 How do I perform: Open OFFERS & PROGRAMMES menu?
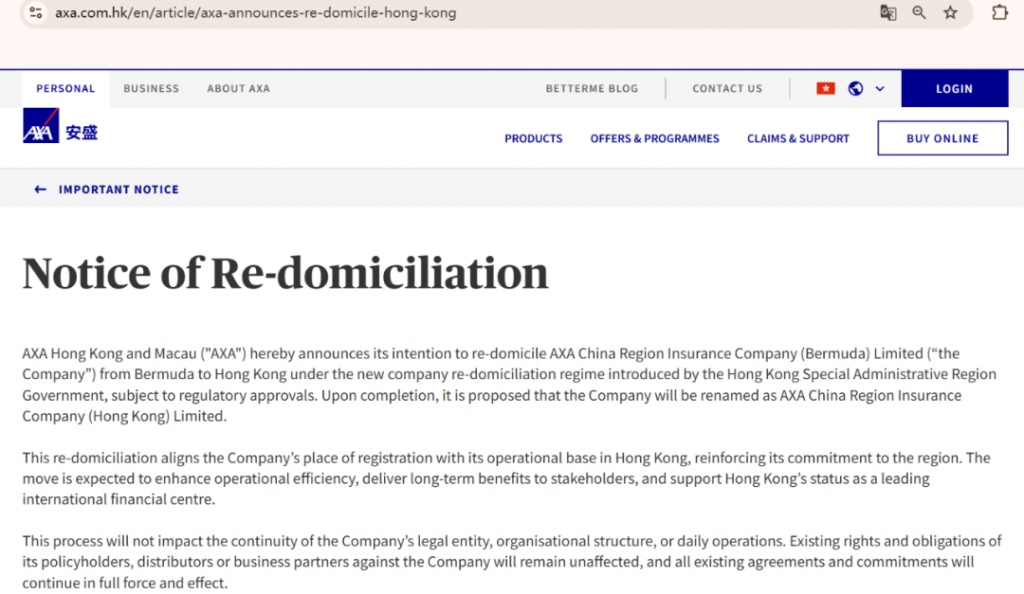pos(654,138)
